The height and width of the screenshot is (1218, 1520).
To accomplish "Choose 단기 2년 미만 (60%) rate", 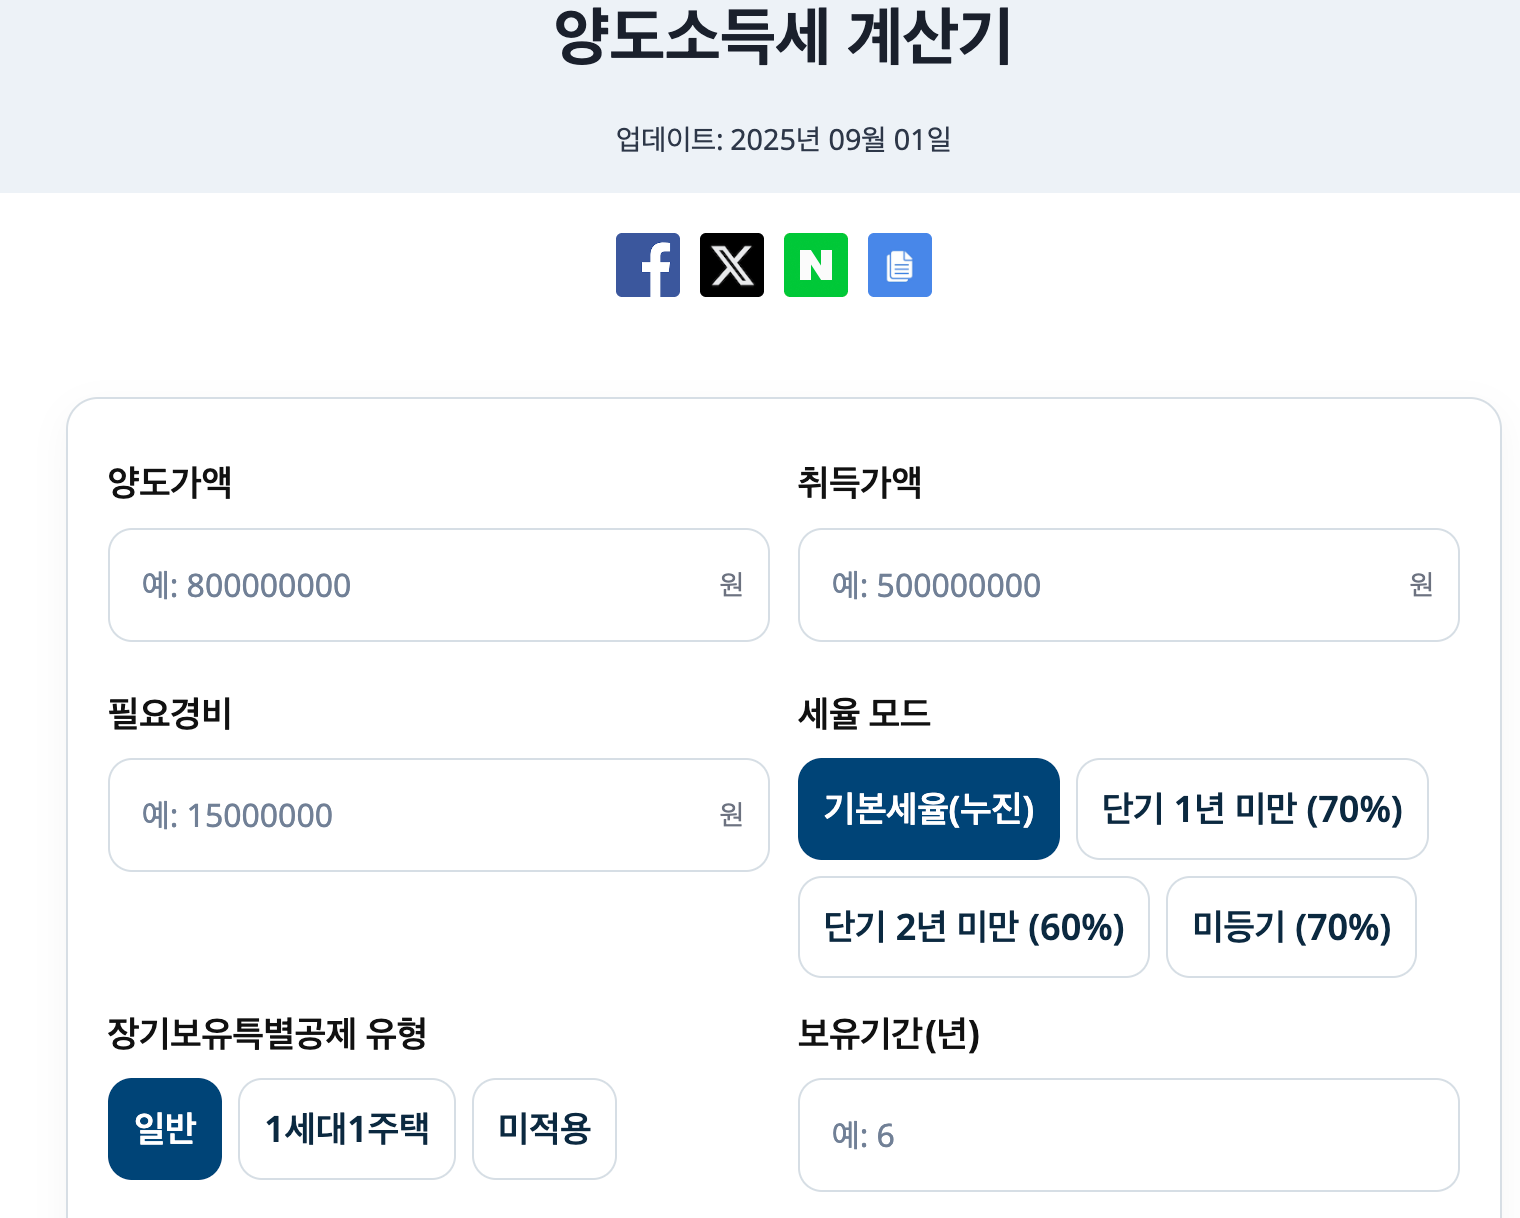I will click(973, 927).
